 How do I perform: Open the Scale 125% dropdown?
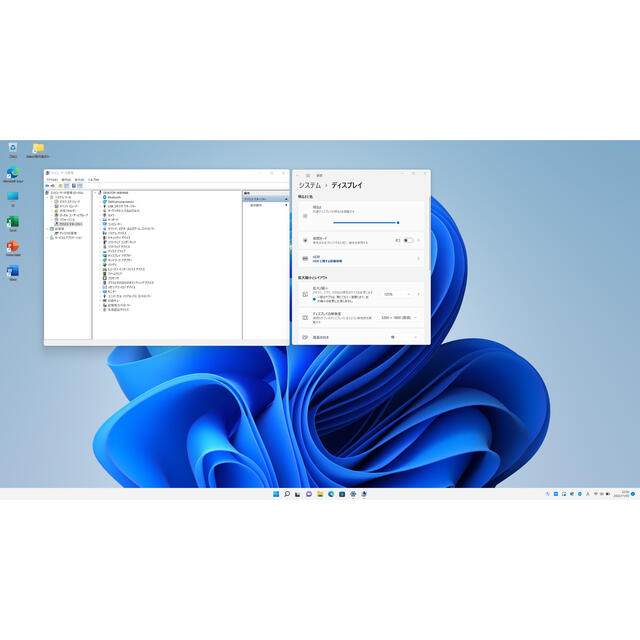(397, 294)
